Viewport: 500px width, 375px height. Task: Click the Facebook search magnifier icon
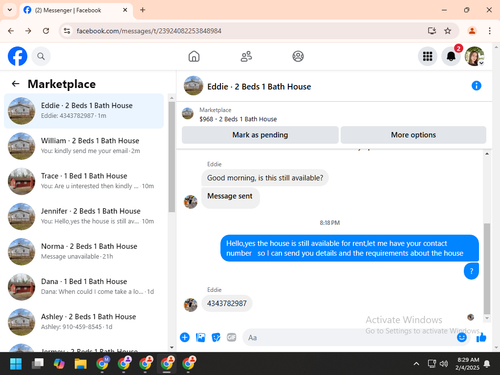pos(41,56)
